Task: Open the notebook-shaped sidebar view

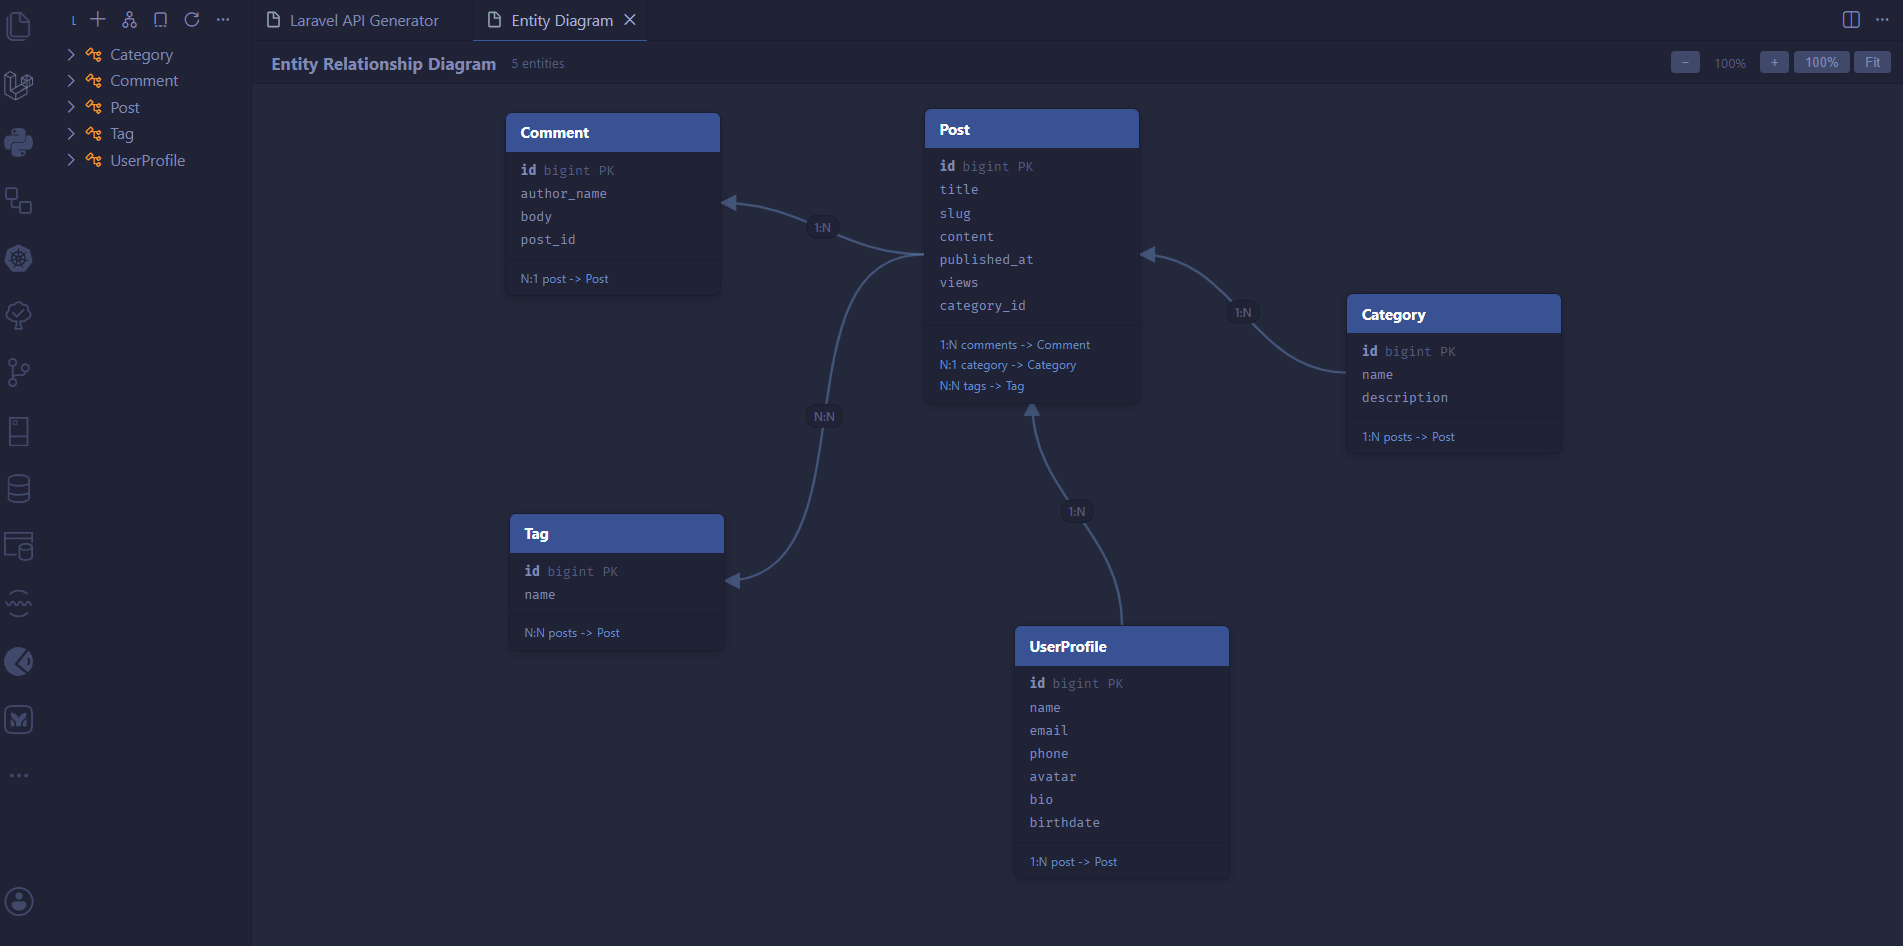Action: (x=18, y=431)
